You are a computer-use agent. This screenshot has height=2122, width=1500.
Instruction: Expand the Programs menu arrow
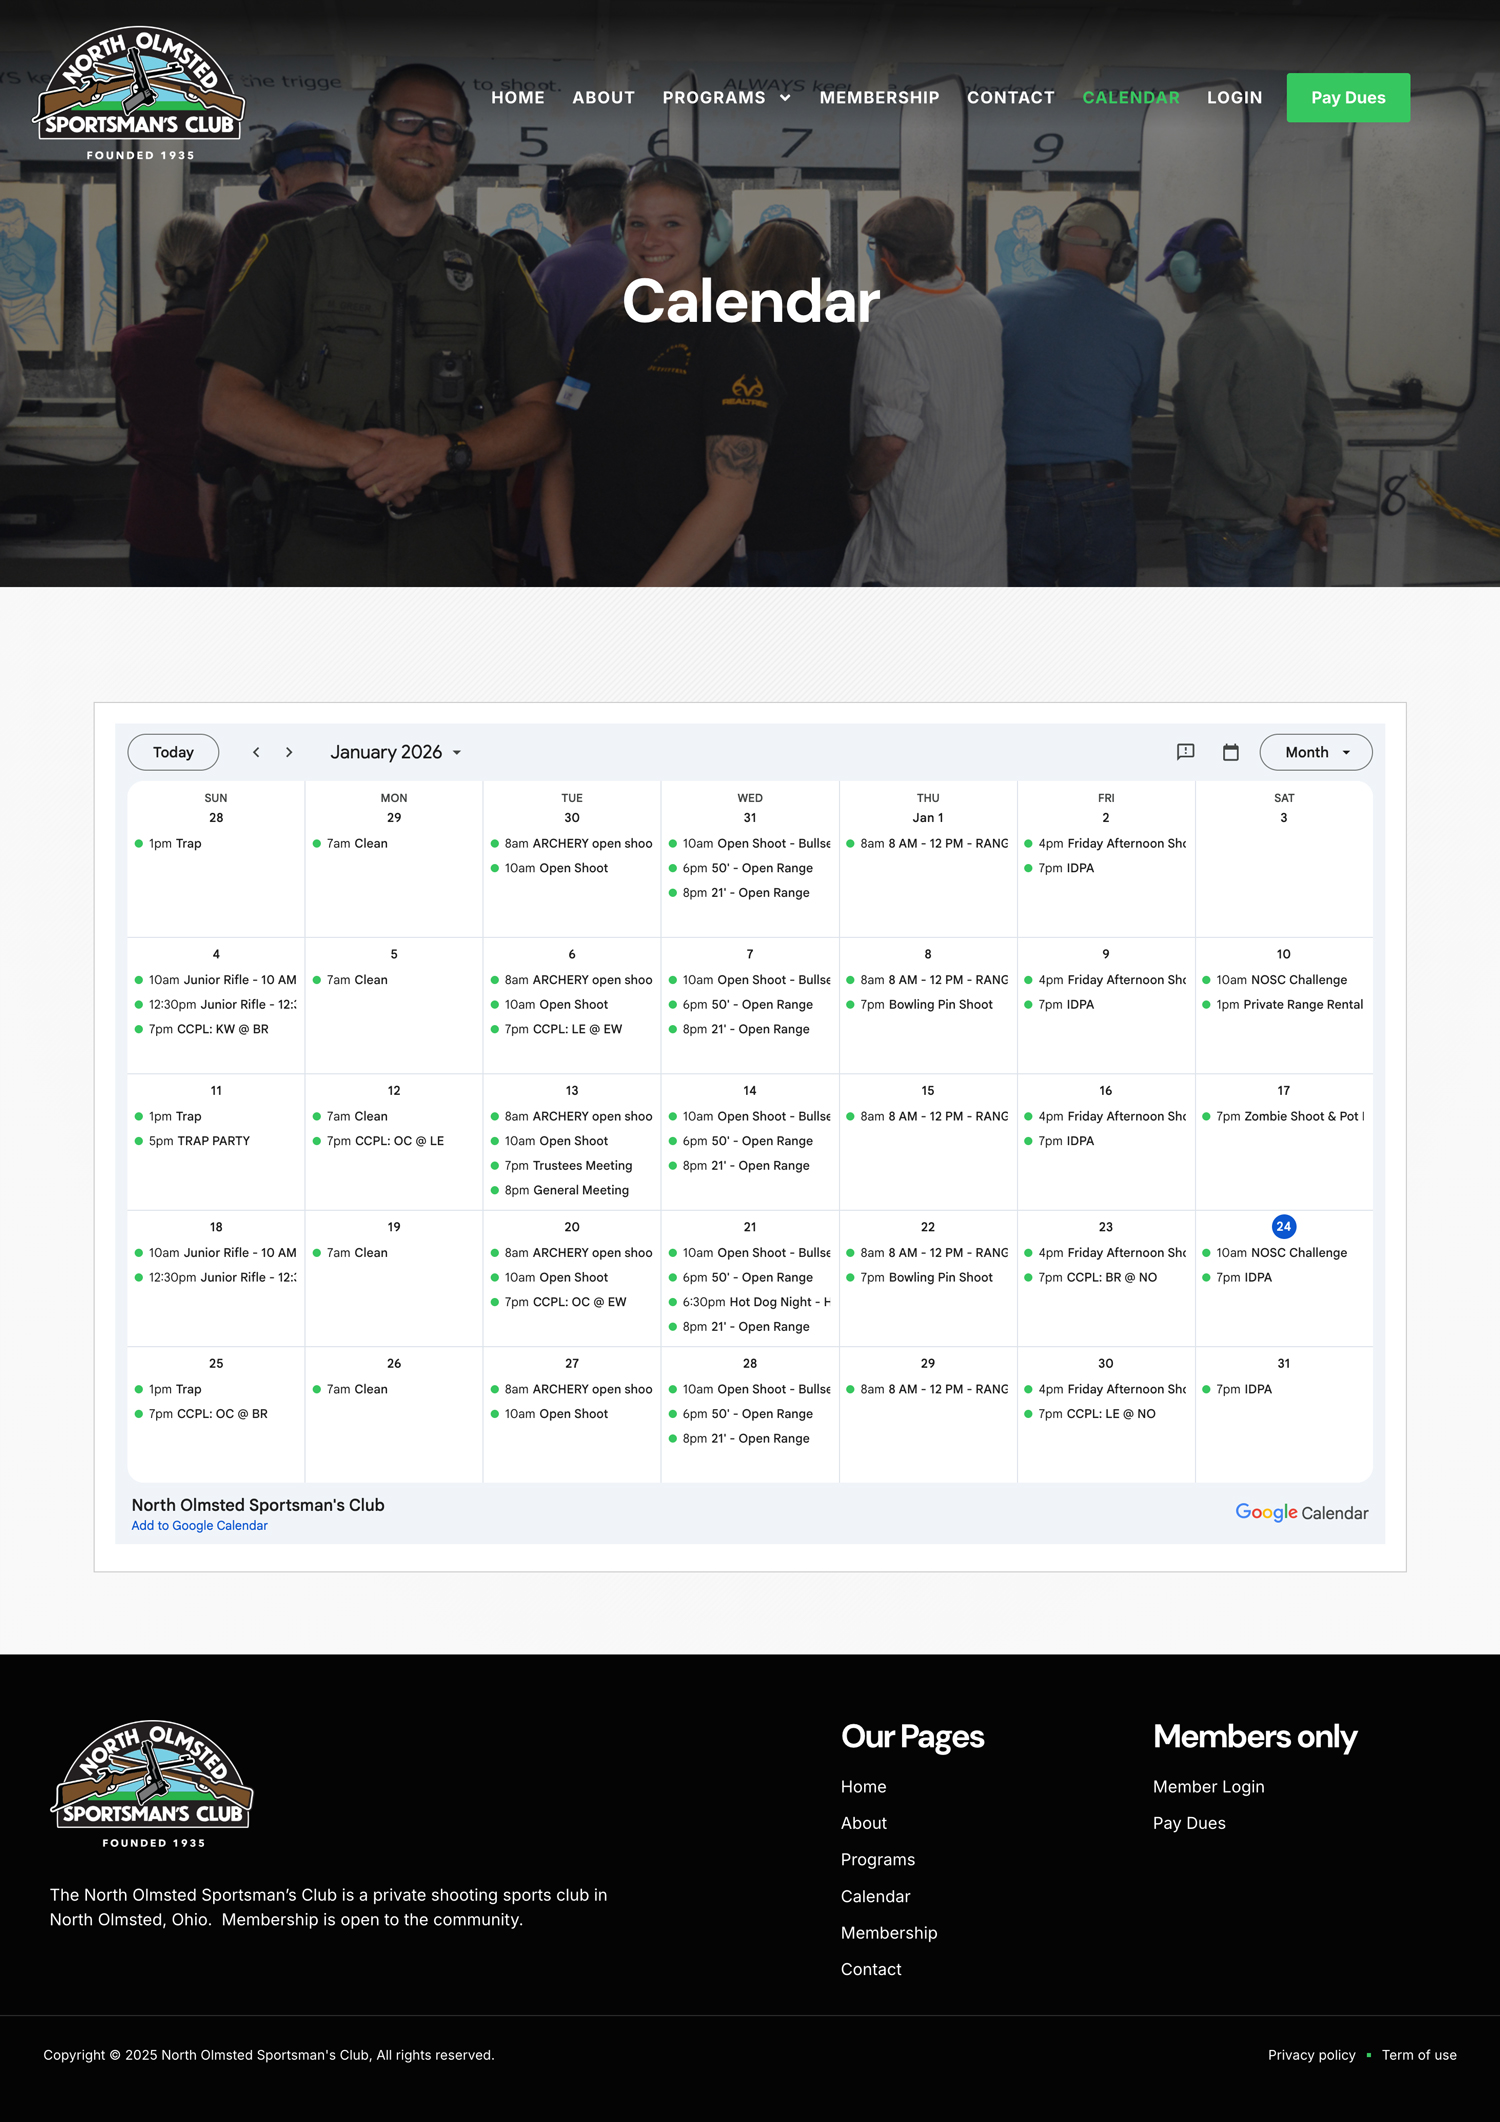(785, 98)
